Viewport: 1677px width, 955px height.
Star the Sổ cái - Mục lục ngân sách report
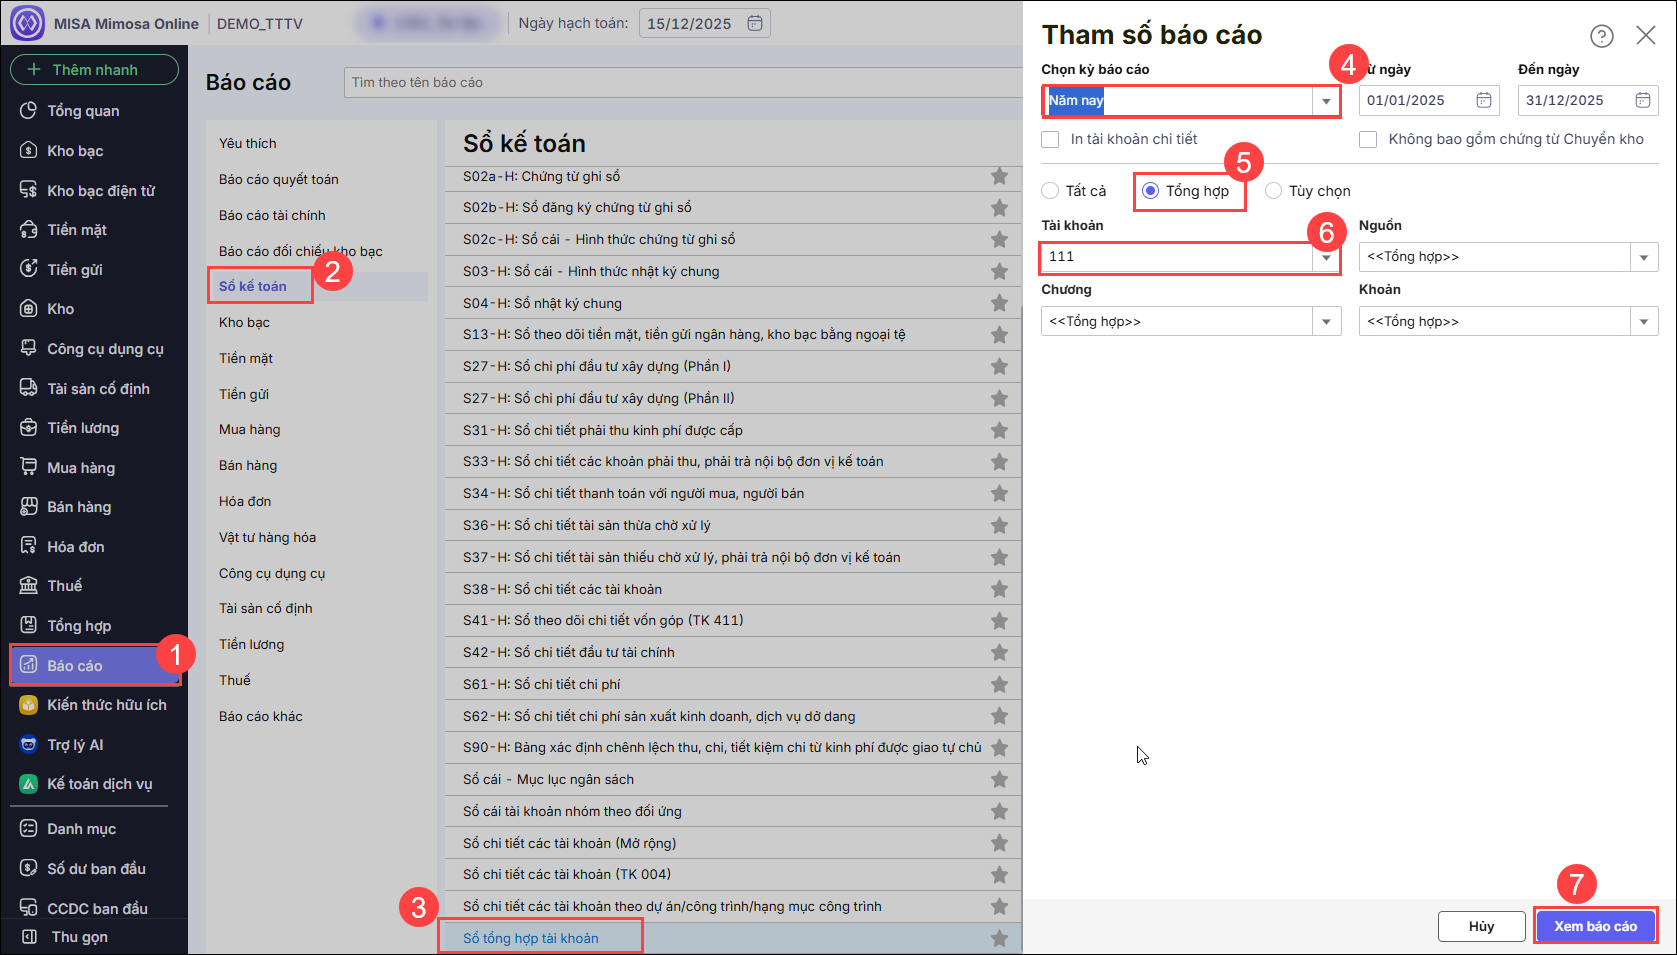coord(998,780)
